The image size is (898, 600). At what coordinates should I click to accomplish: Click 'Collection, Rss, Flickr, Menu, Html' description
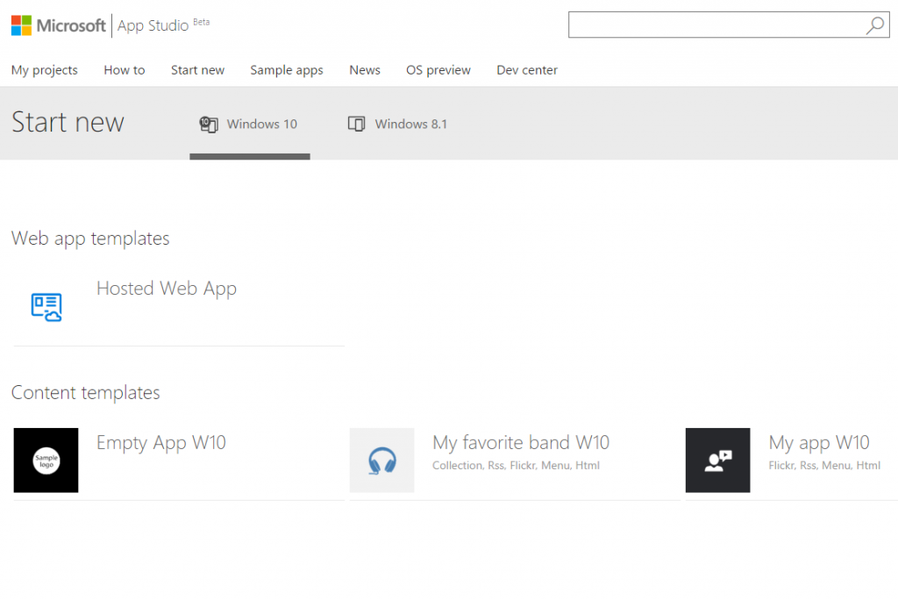click(516, 465)
